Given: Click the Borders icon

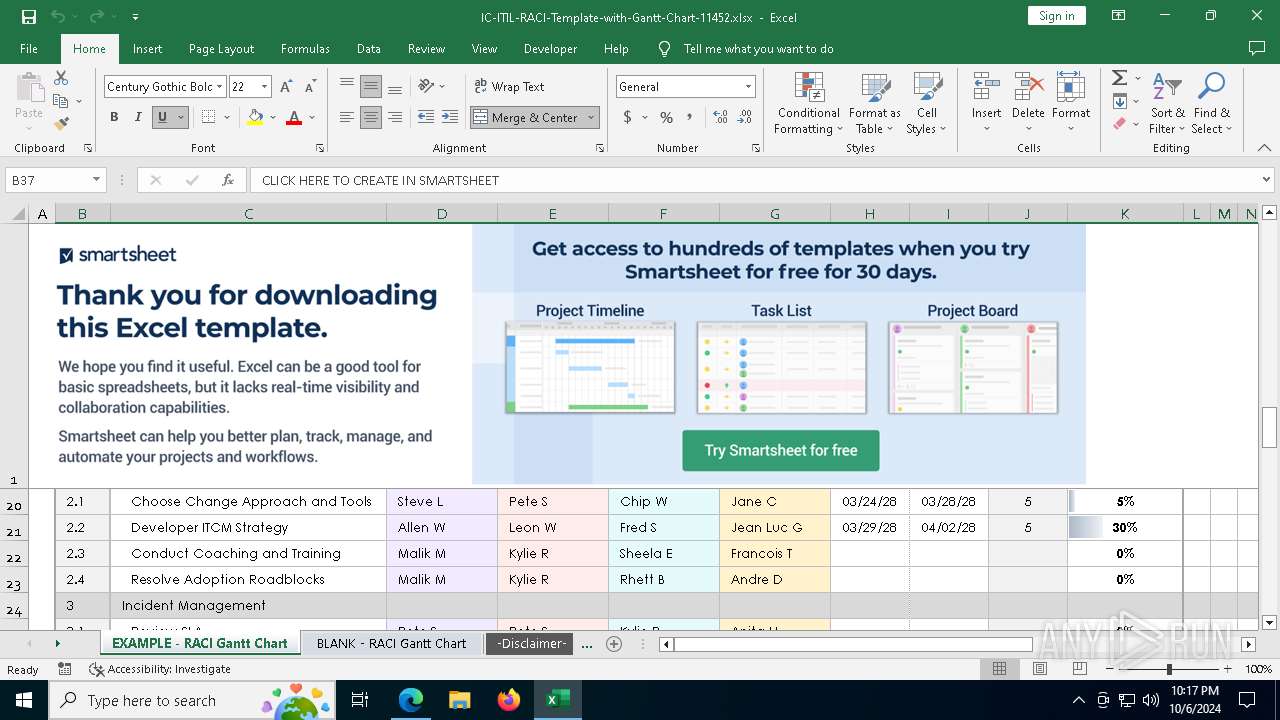Looking at the screenshot, I should pos(208,117).
